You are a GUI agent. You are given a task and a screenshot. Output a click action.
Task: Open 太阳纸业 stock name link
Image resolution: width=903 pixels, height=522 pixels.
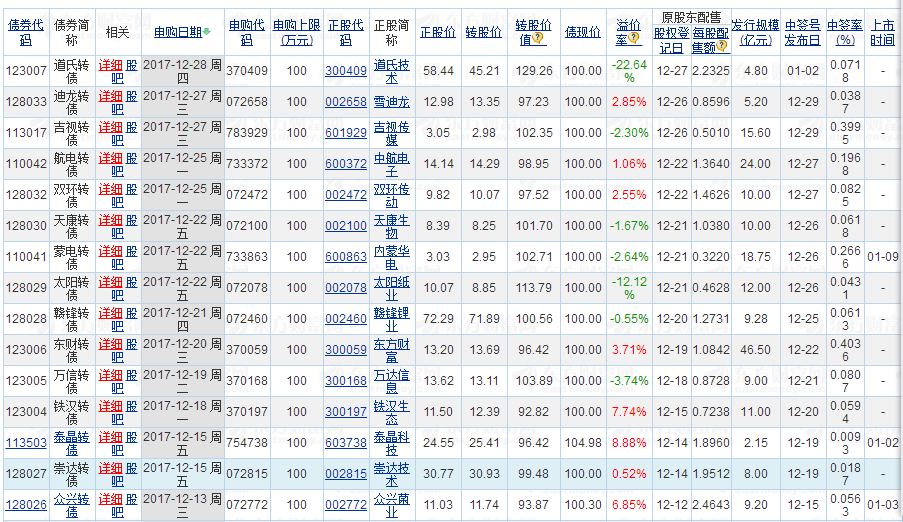pos(392,288)
